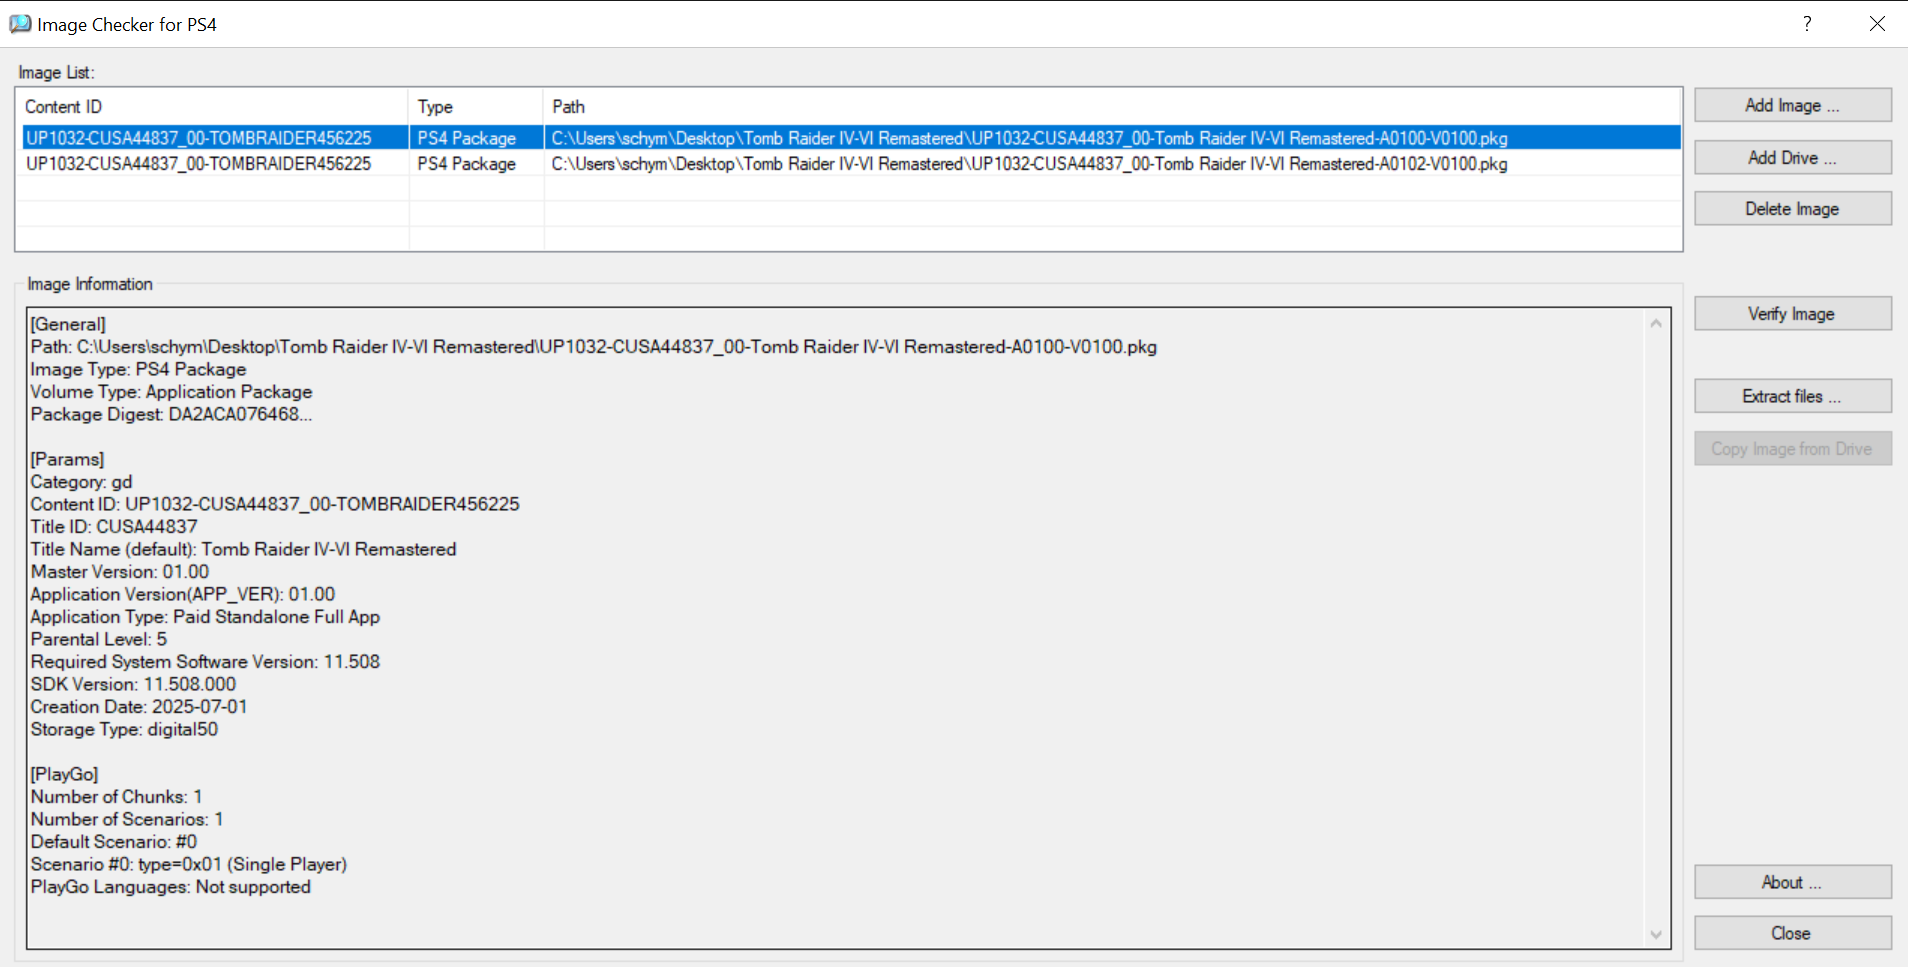Click the Creation Date line in Params
Image resolution: width=1908 pixels, height=967 pixels.
click(x=139, y=707)
